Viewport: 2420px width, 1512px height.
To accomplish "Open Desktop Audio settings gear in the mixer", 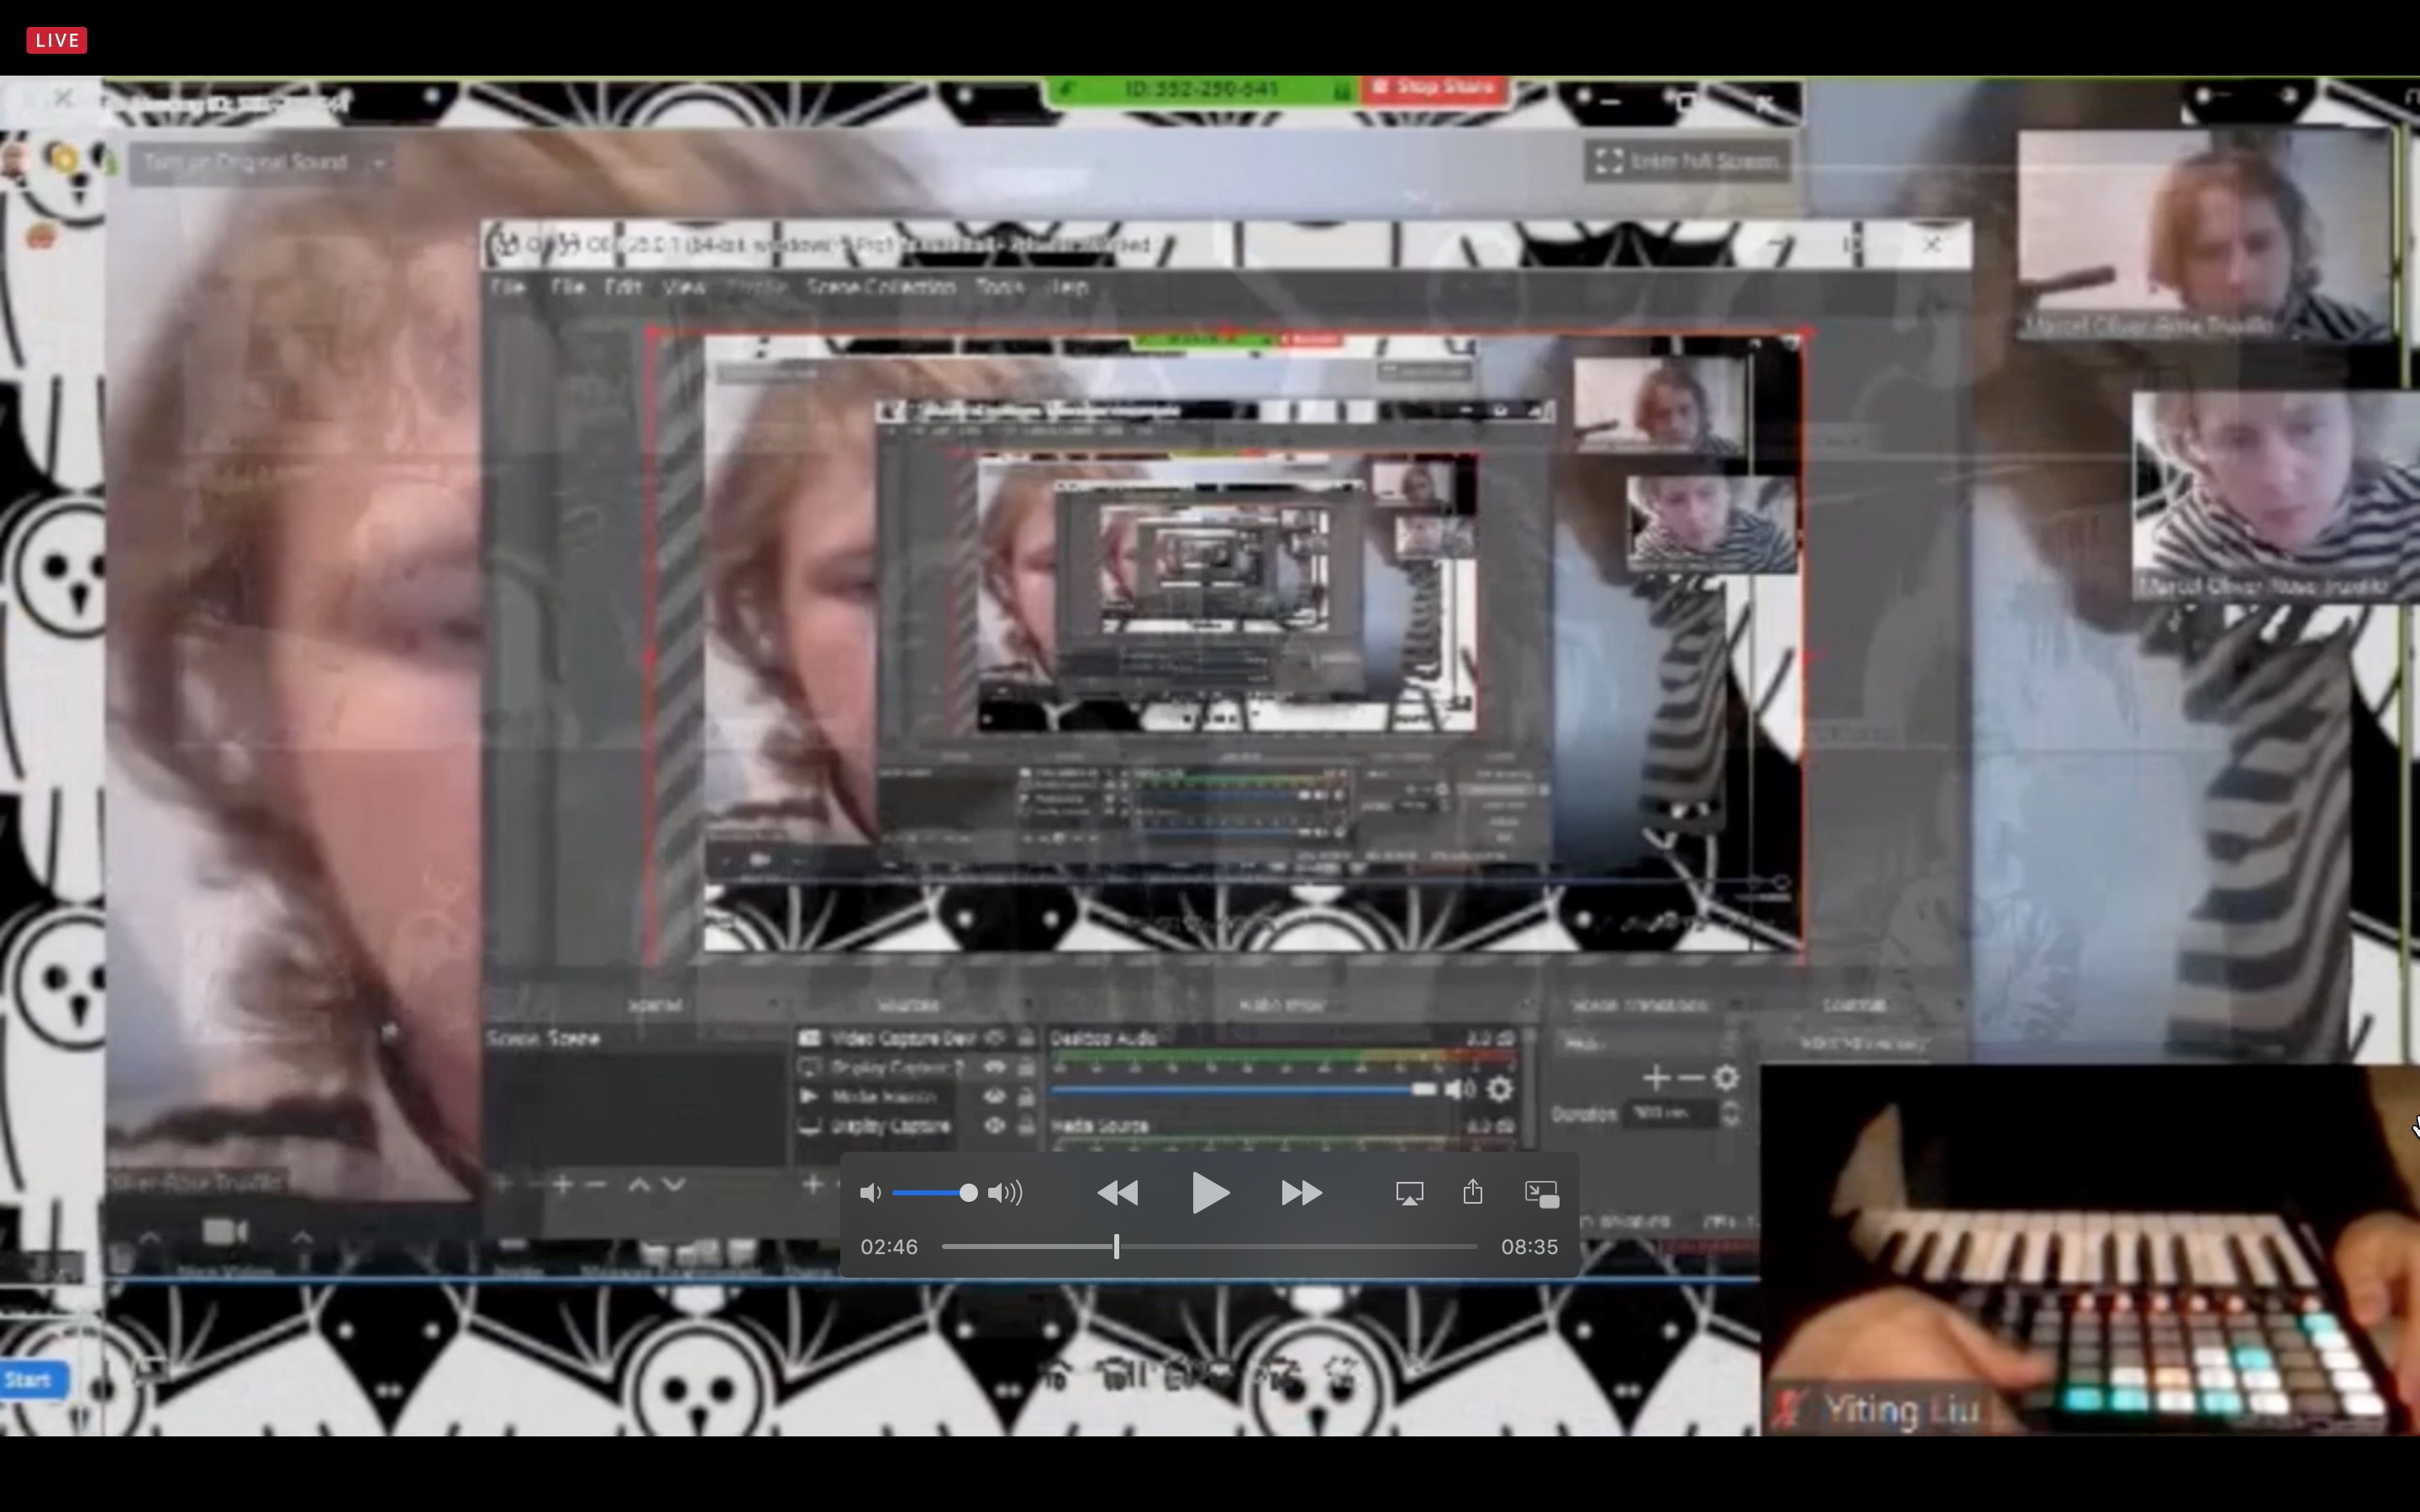I will point(1499,1089).
